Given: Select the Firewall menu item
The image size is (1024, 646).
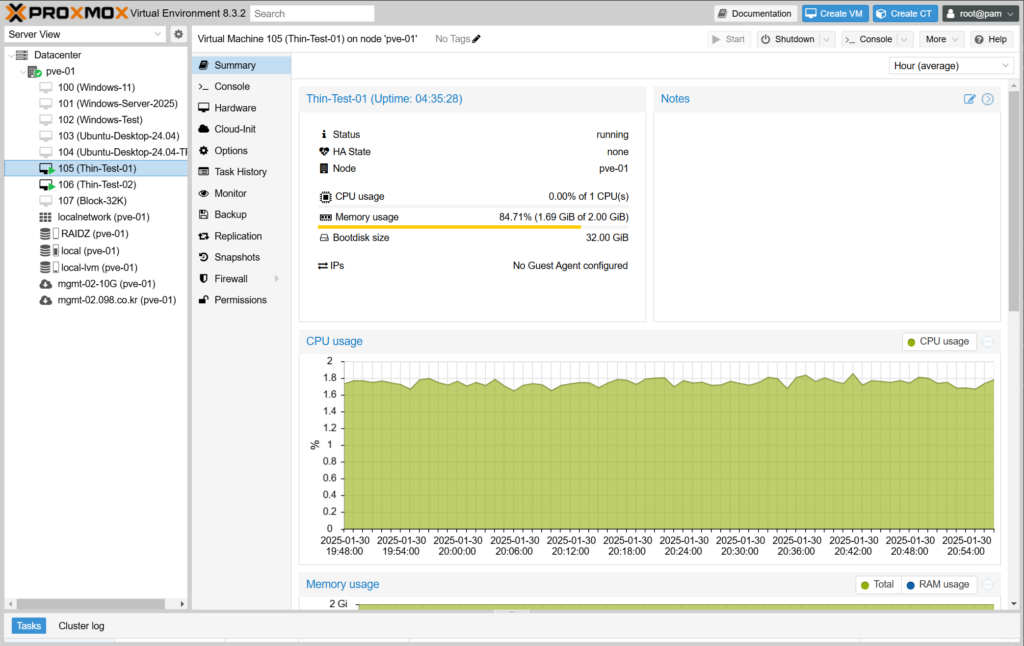Looking at the screenshot, I should [231, 279].
